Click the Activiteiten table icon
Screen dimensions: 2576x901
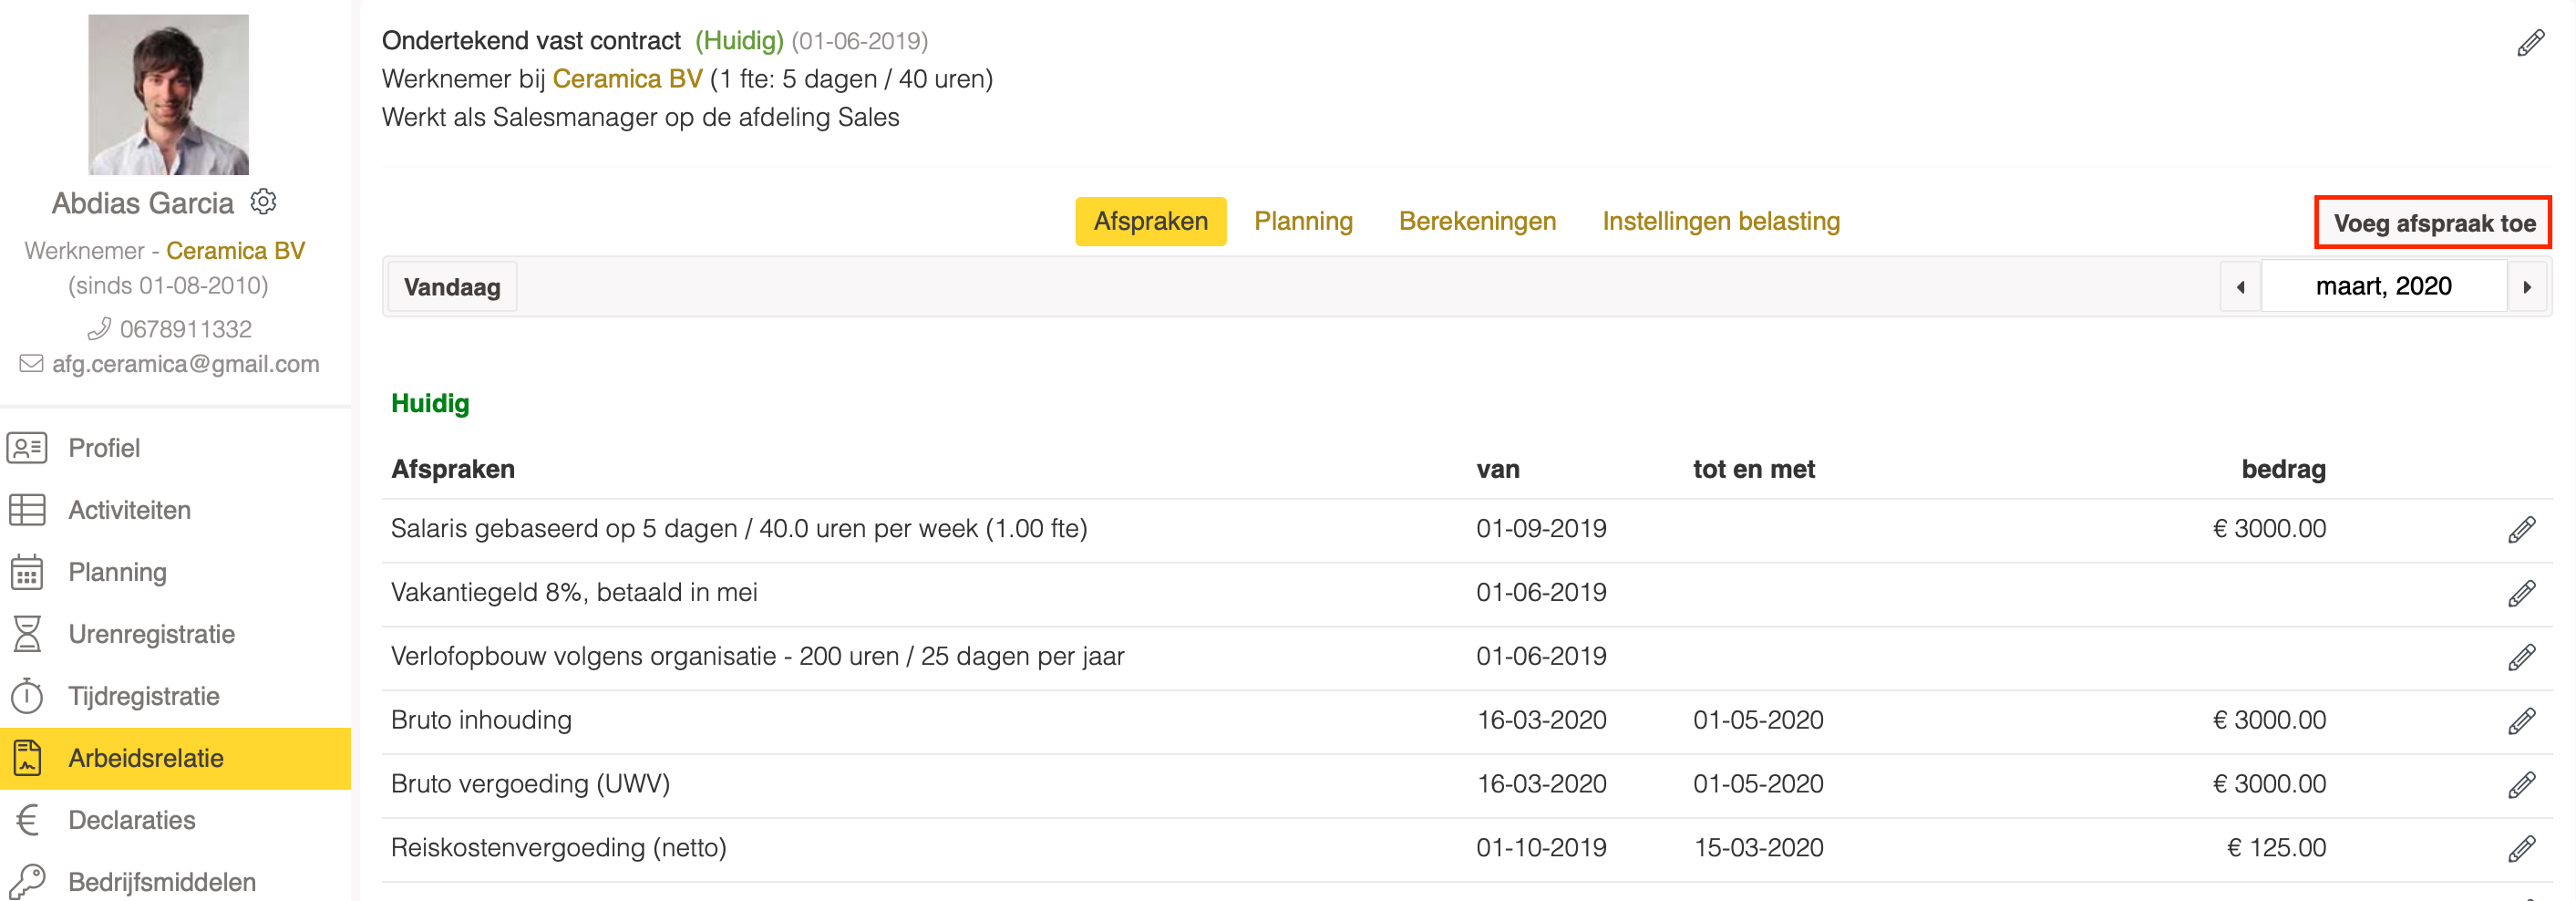[x=27, y=510]
